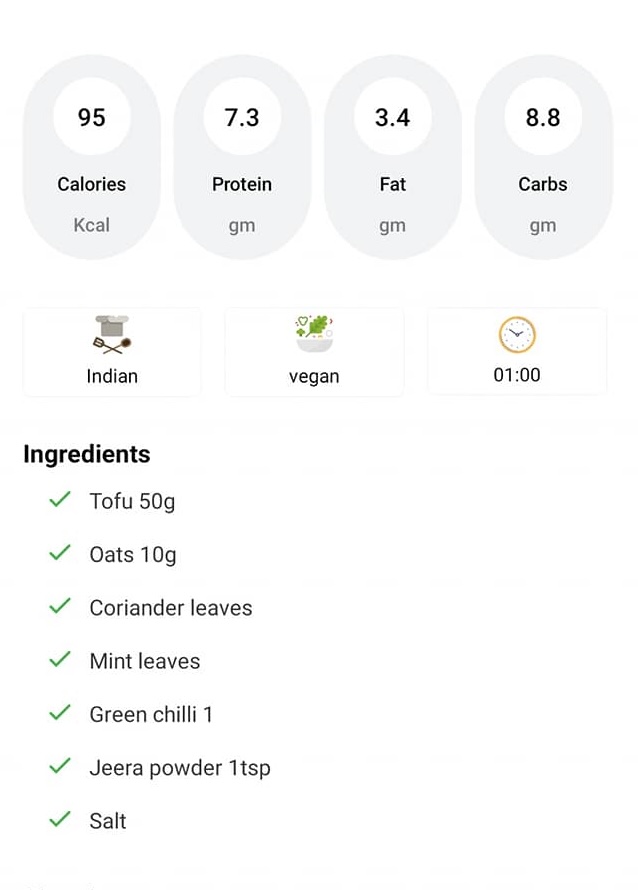Tick the Jeera powder 1tsp checkmark
Viewport: 638px width, 890px height.
click(x=60, y=766)
